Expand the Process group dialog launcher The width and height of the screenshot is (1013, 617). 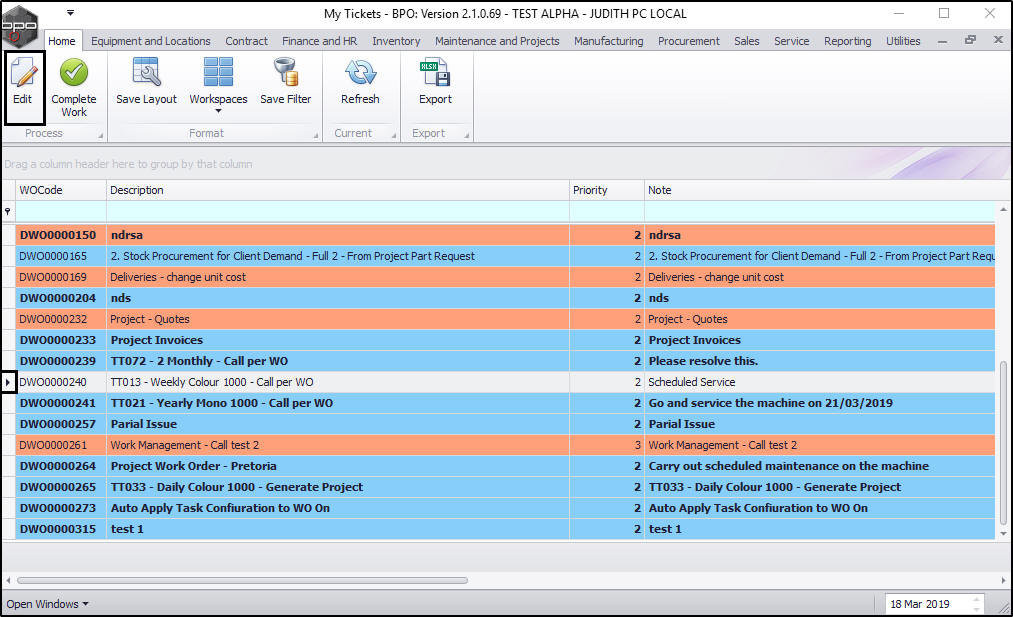click(100, 134)
